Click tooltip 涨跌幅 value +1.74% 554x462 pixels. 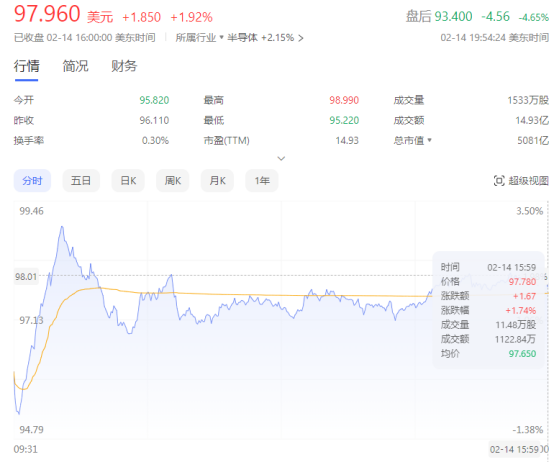pyautogui.click(x=520, y=310)
